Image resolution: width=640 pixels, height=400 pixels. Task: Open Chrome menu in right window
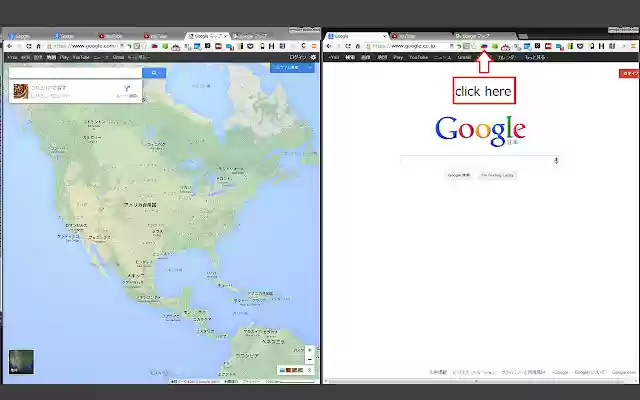(x=633, y=46)
